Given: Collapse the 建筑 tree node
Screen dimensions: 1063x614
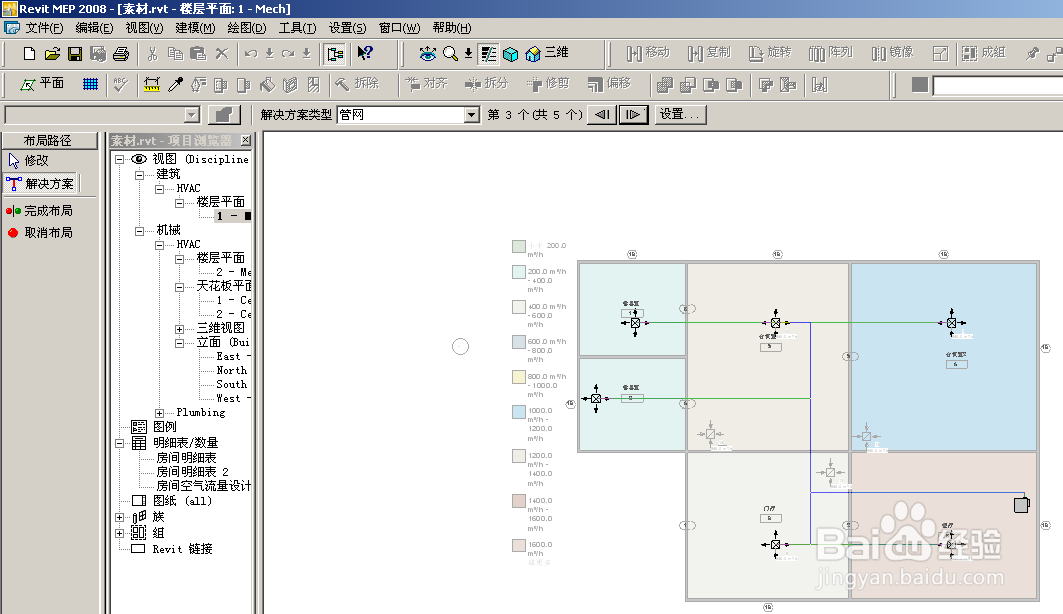Looking at the screenshot, I should click(x=140, y=174).
